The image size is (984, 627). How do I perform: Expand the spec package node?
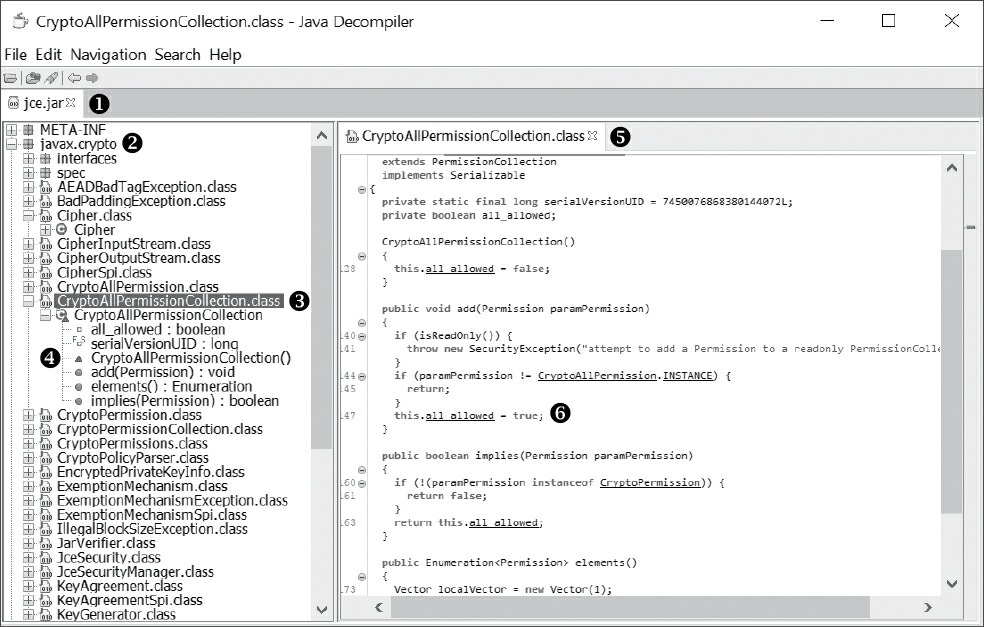coord(29,173)
